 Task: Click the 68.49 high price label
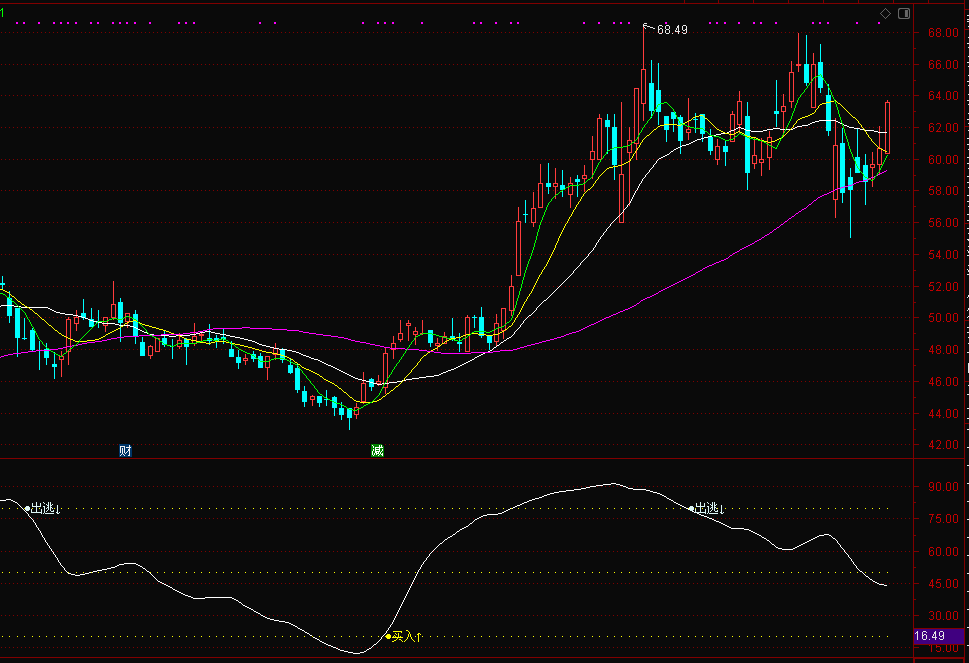tap(672, 30)
